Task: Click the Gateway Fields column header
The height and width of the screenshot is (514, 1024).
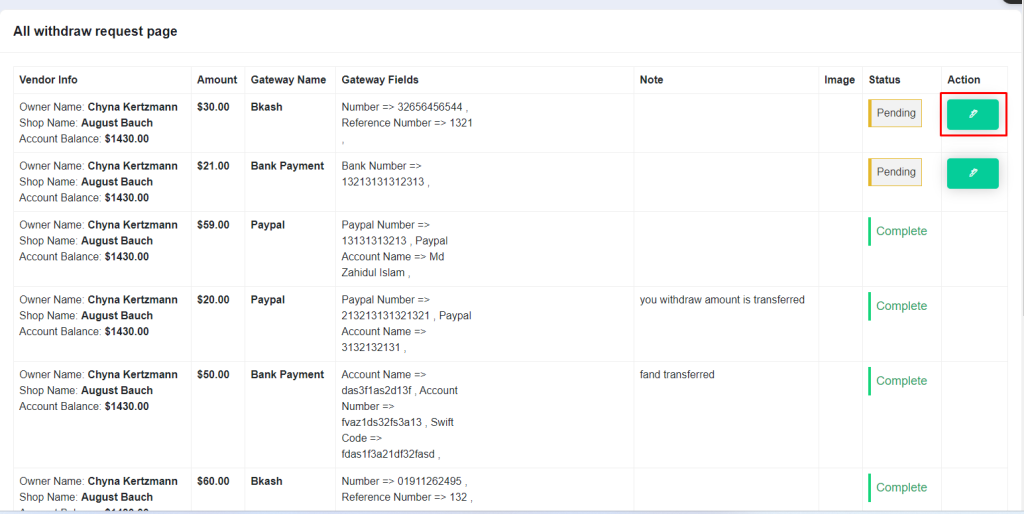Action: (x=380, y=80)
